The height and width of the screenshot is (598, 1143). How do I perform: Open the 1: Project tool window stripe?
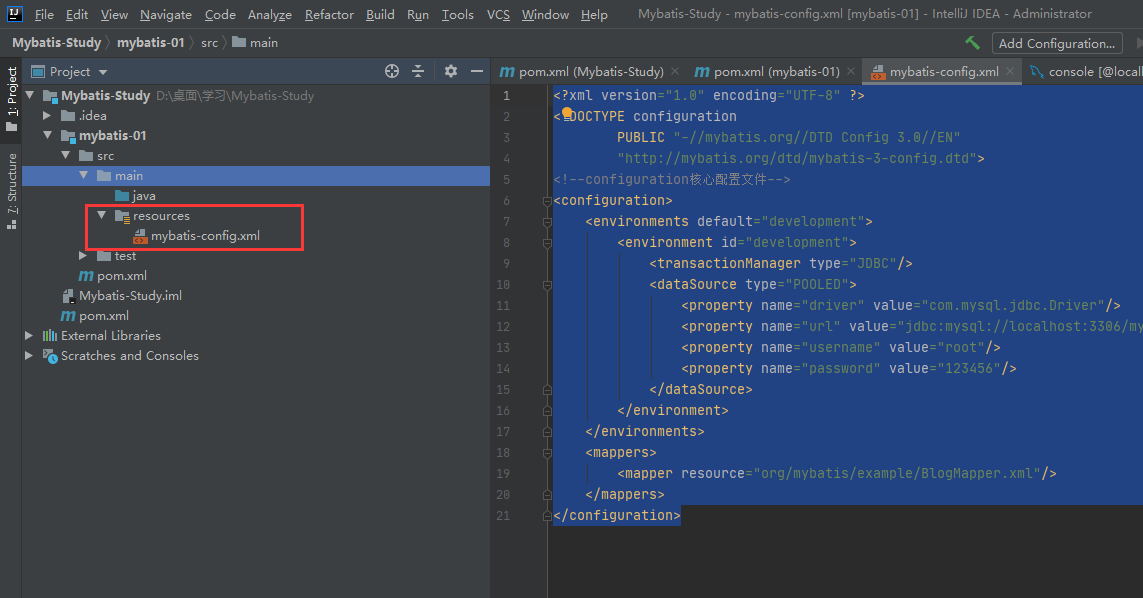coord(11,98)
